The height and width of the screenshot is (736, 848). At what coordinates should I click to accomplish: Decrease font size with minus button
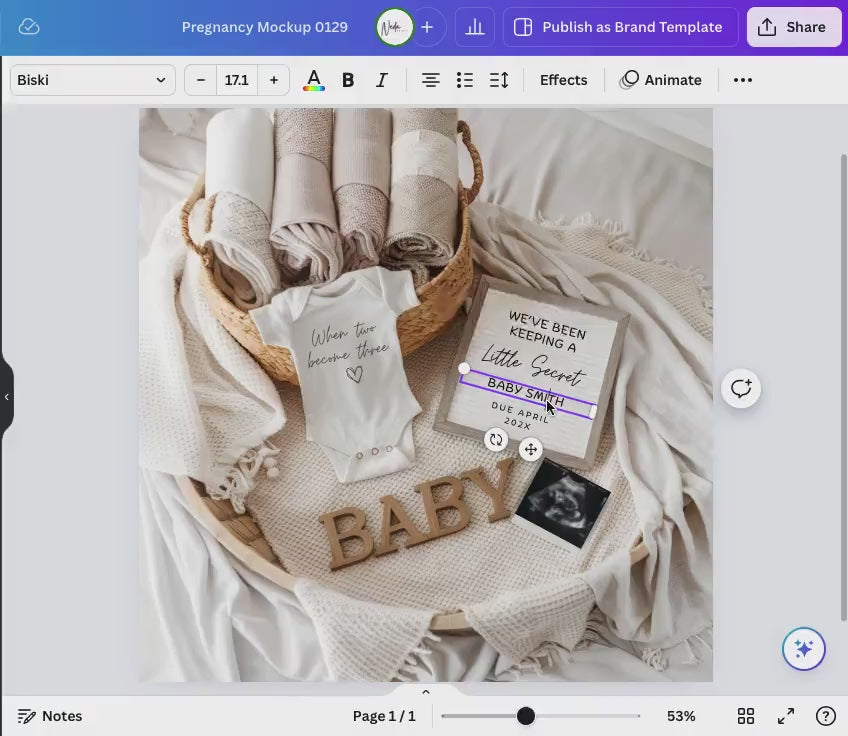(x=201, y=80)
